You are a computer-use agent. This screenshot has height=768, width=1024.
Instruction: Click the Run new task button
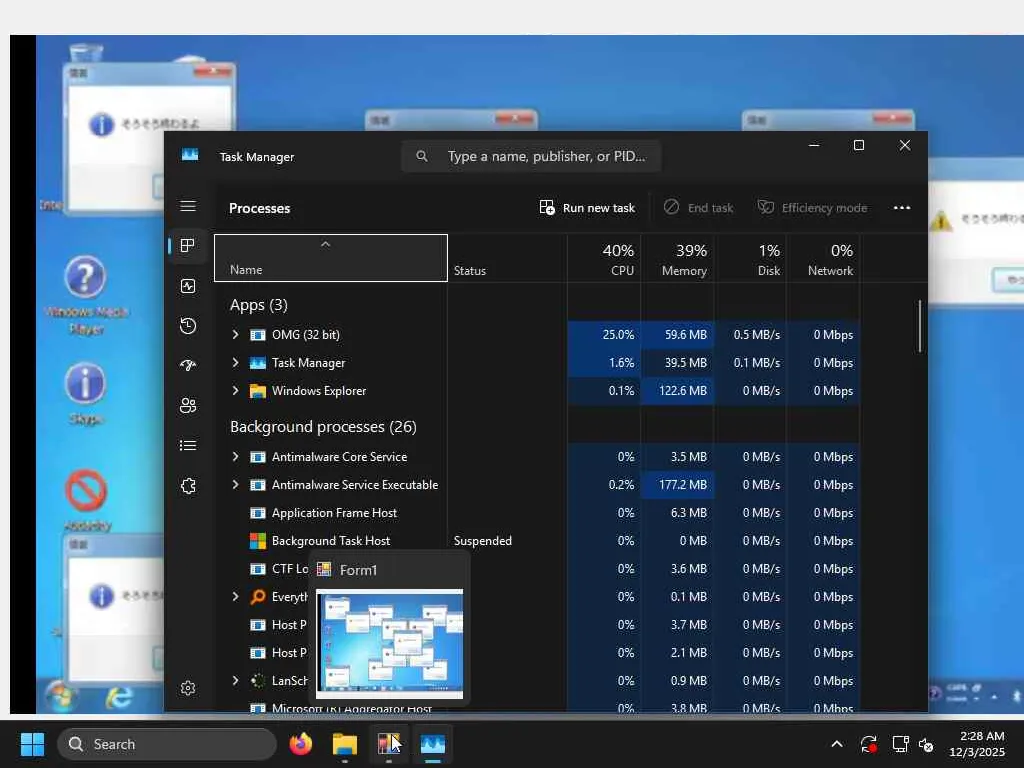coord(587,208)
